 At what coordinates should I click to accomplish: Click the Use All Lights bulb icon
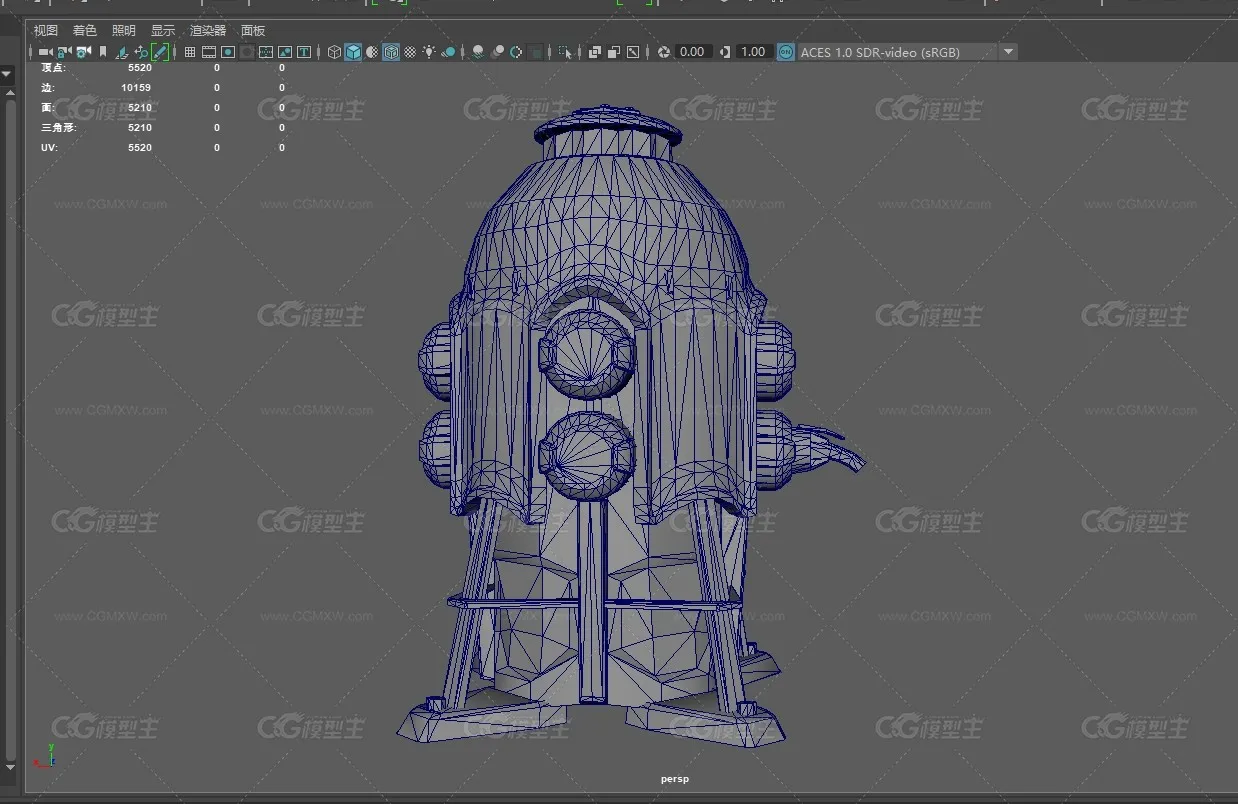(429, 52)
